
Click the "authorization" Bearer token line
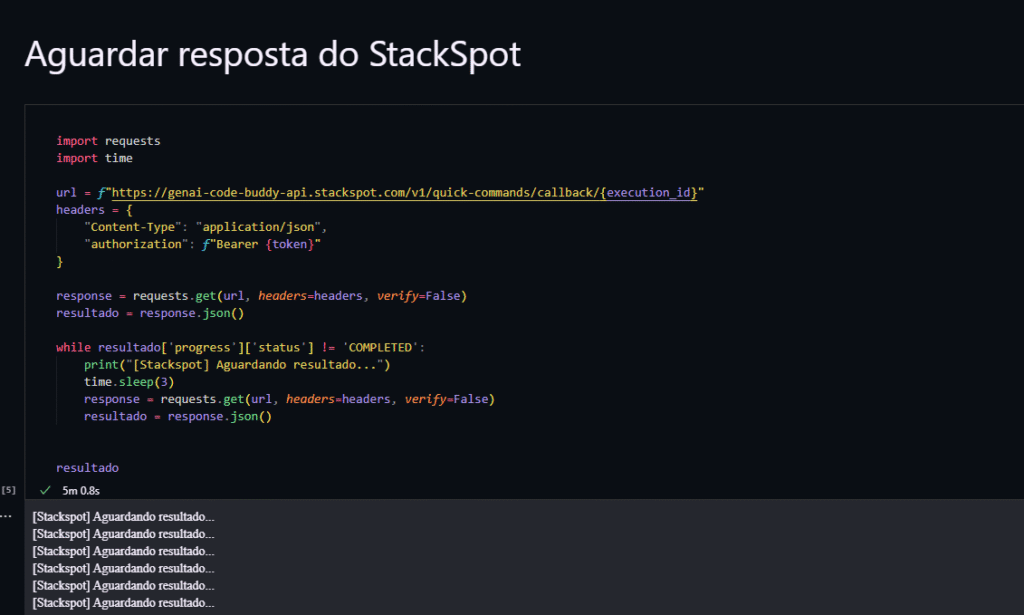point(202,244)
